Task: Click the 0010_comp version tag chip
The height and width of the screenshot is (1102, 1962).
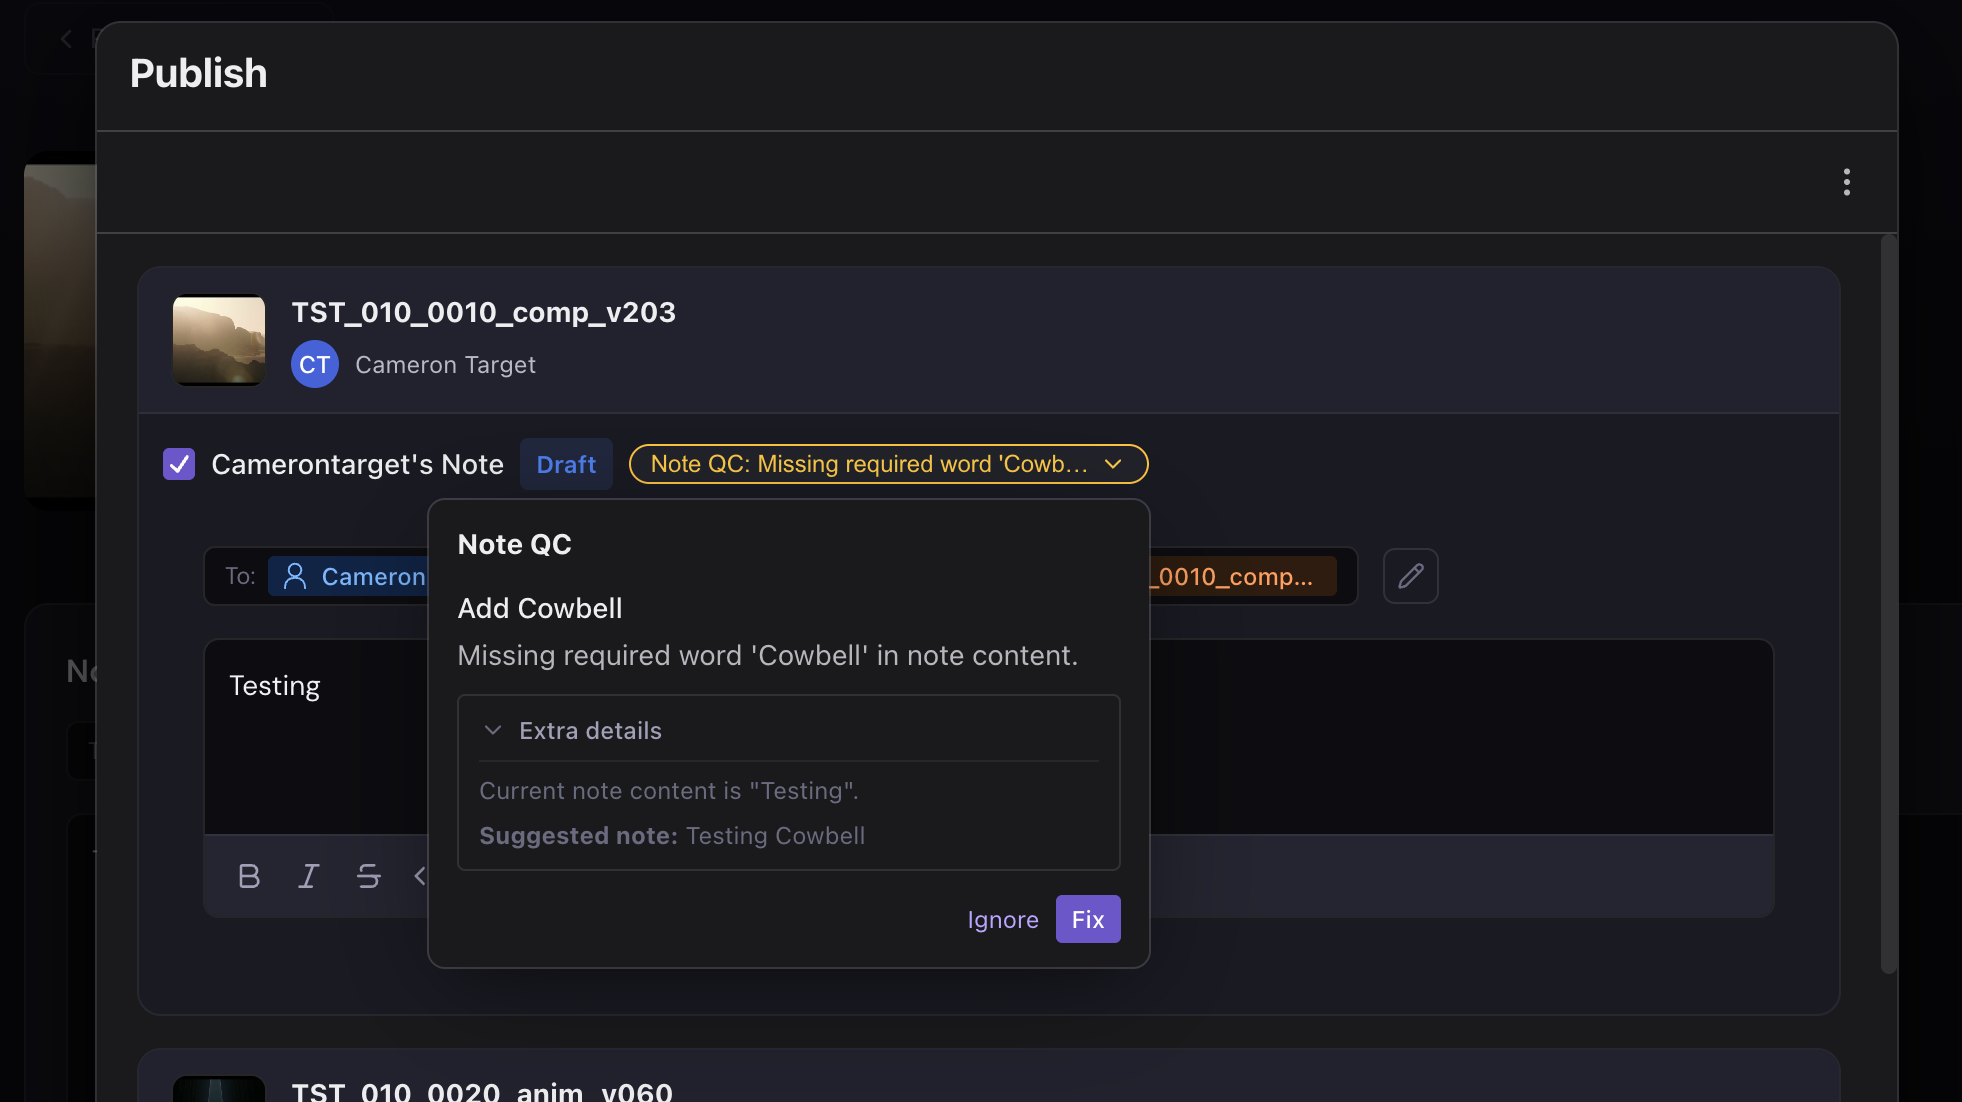Action: (x=1242, y=576)
